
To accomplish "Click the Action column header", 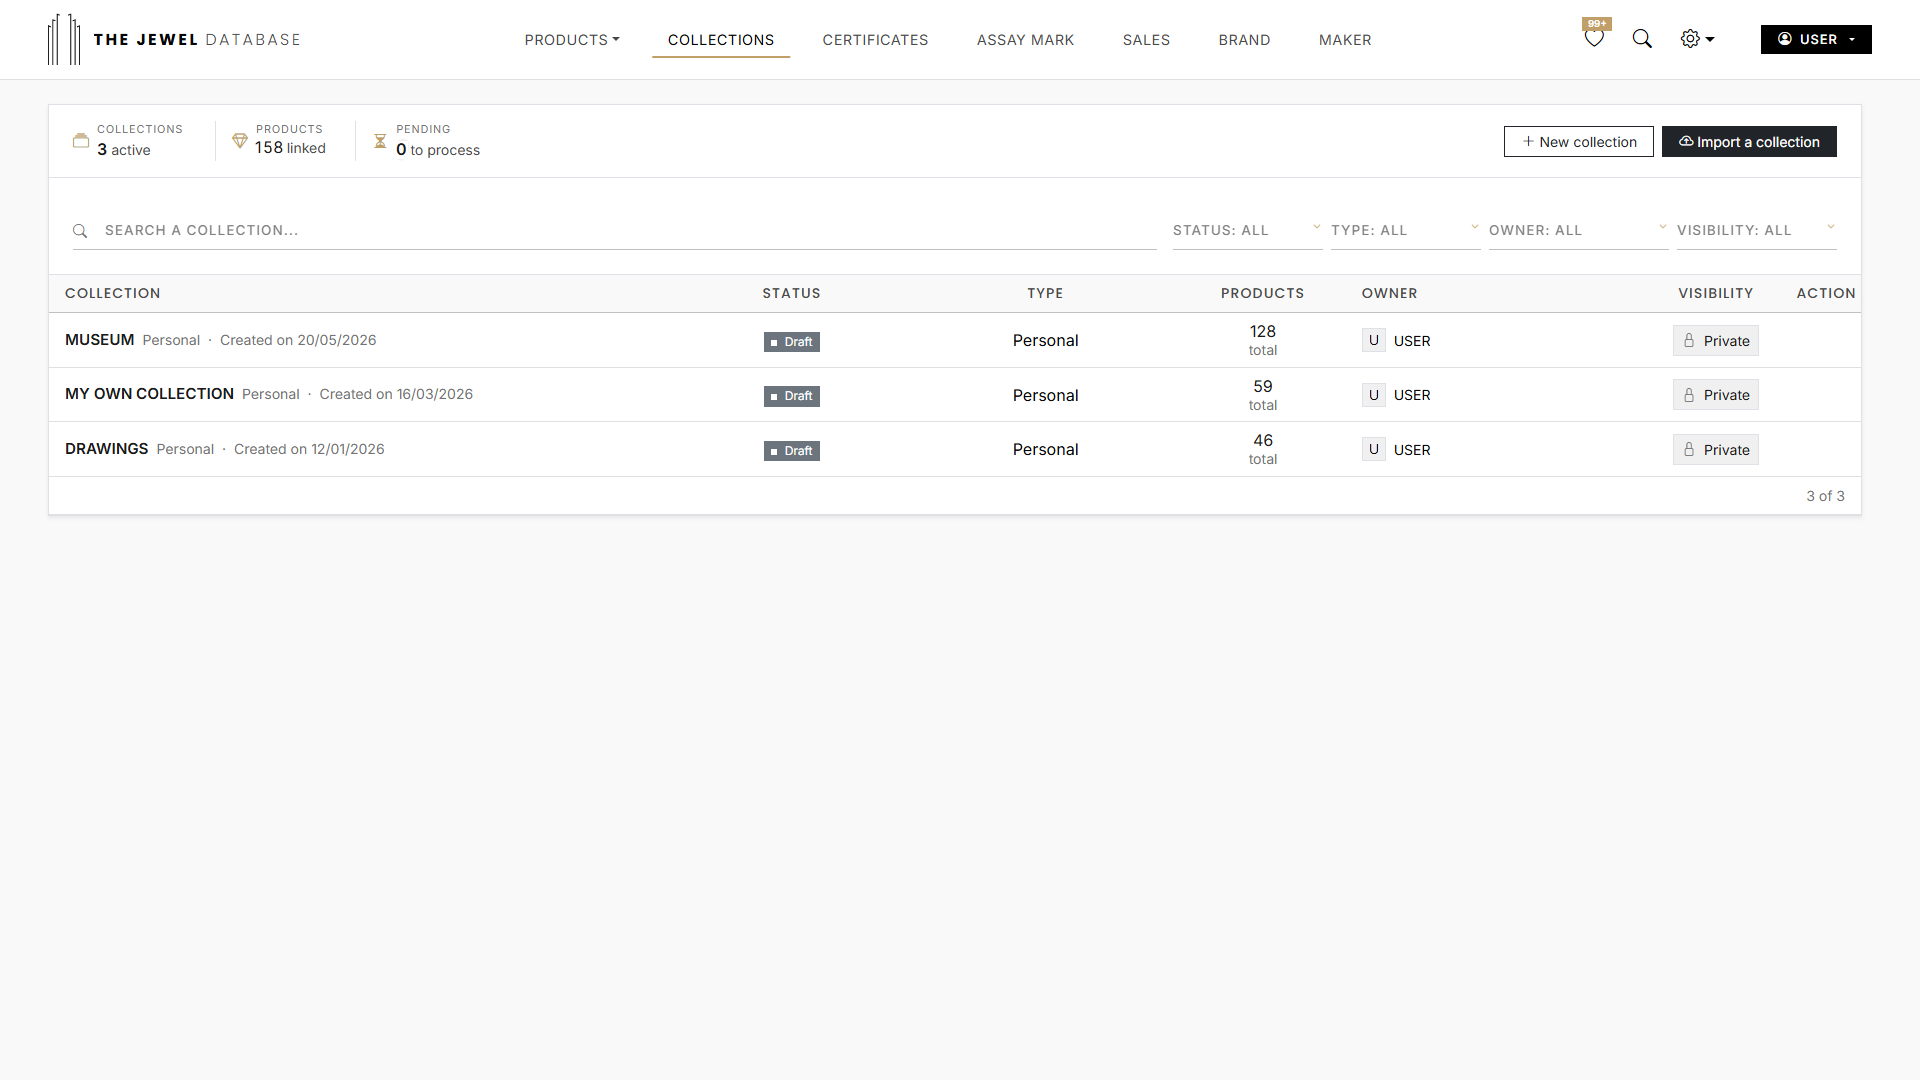I will click(1825, 293).
